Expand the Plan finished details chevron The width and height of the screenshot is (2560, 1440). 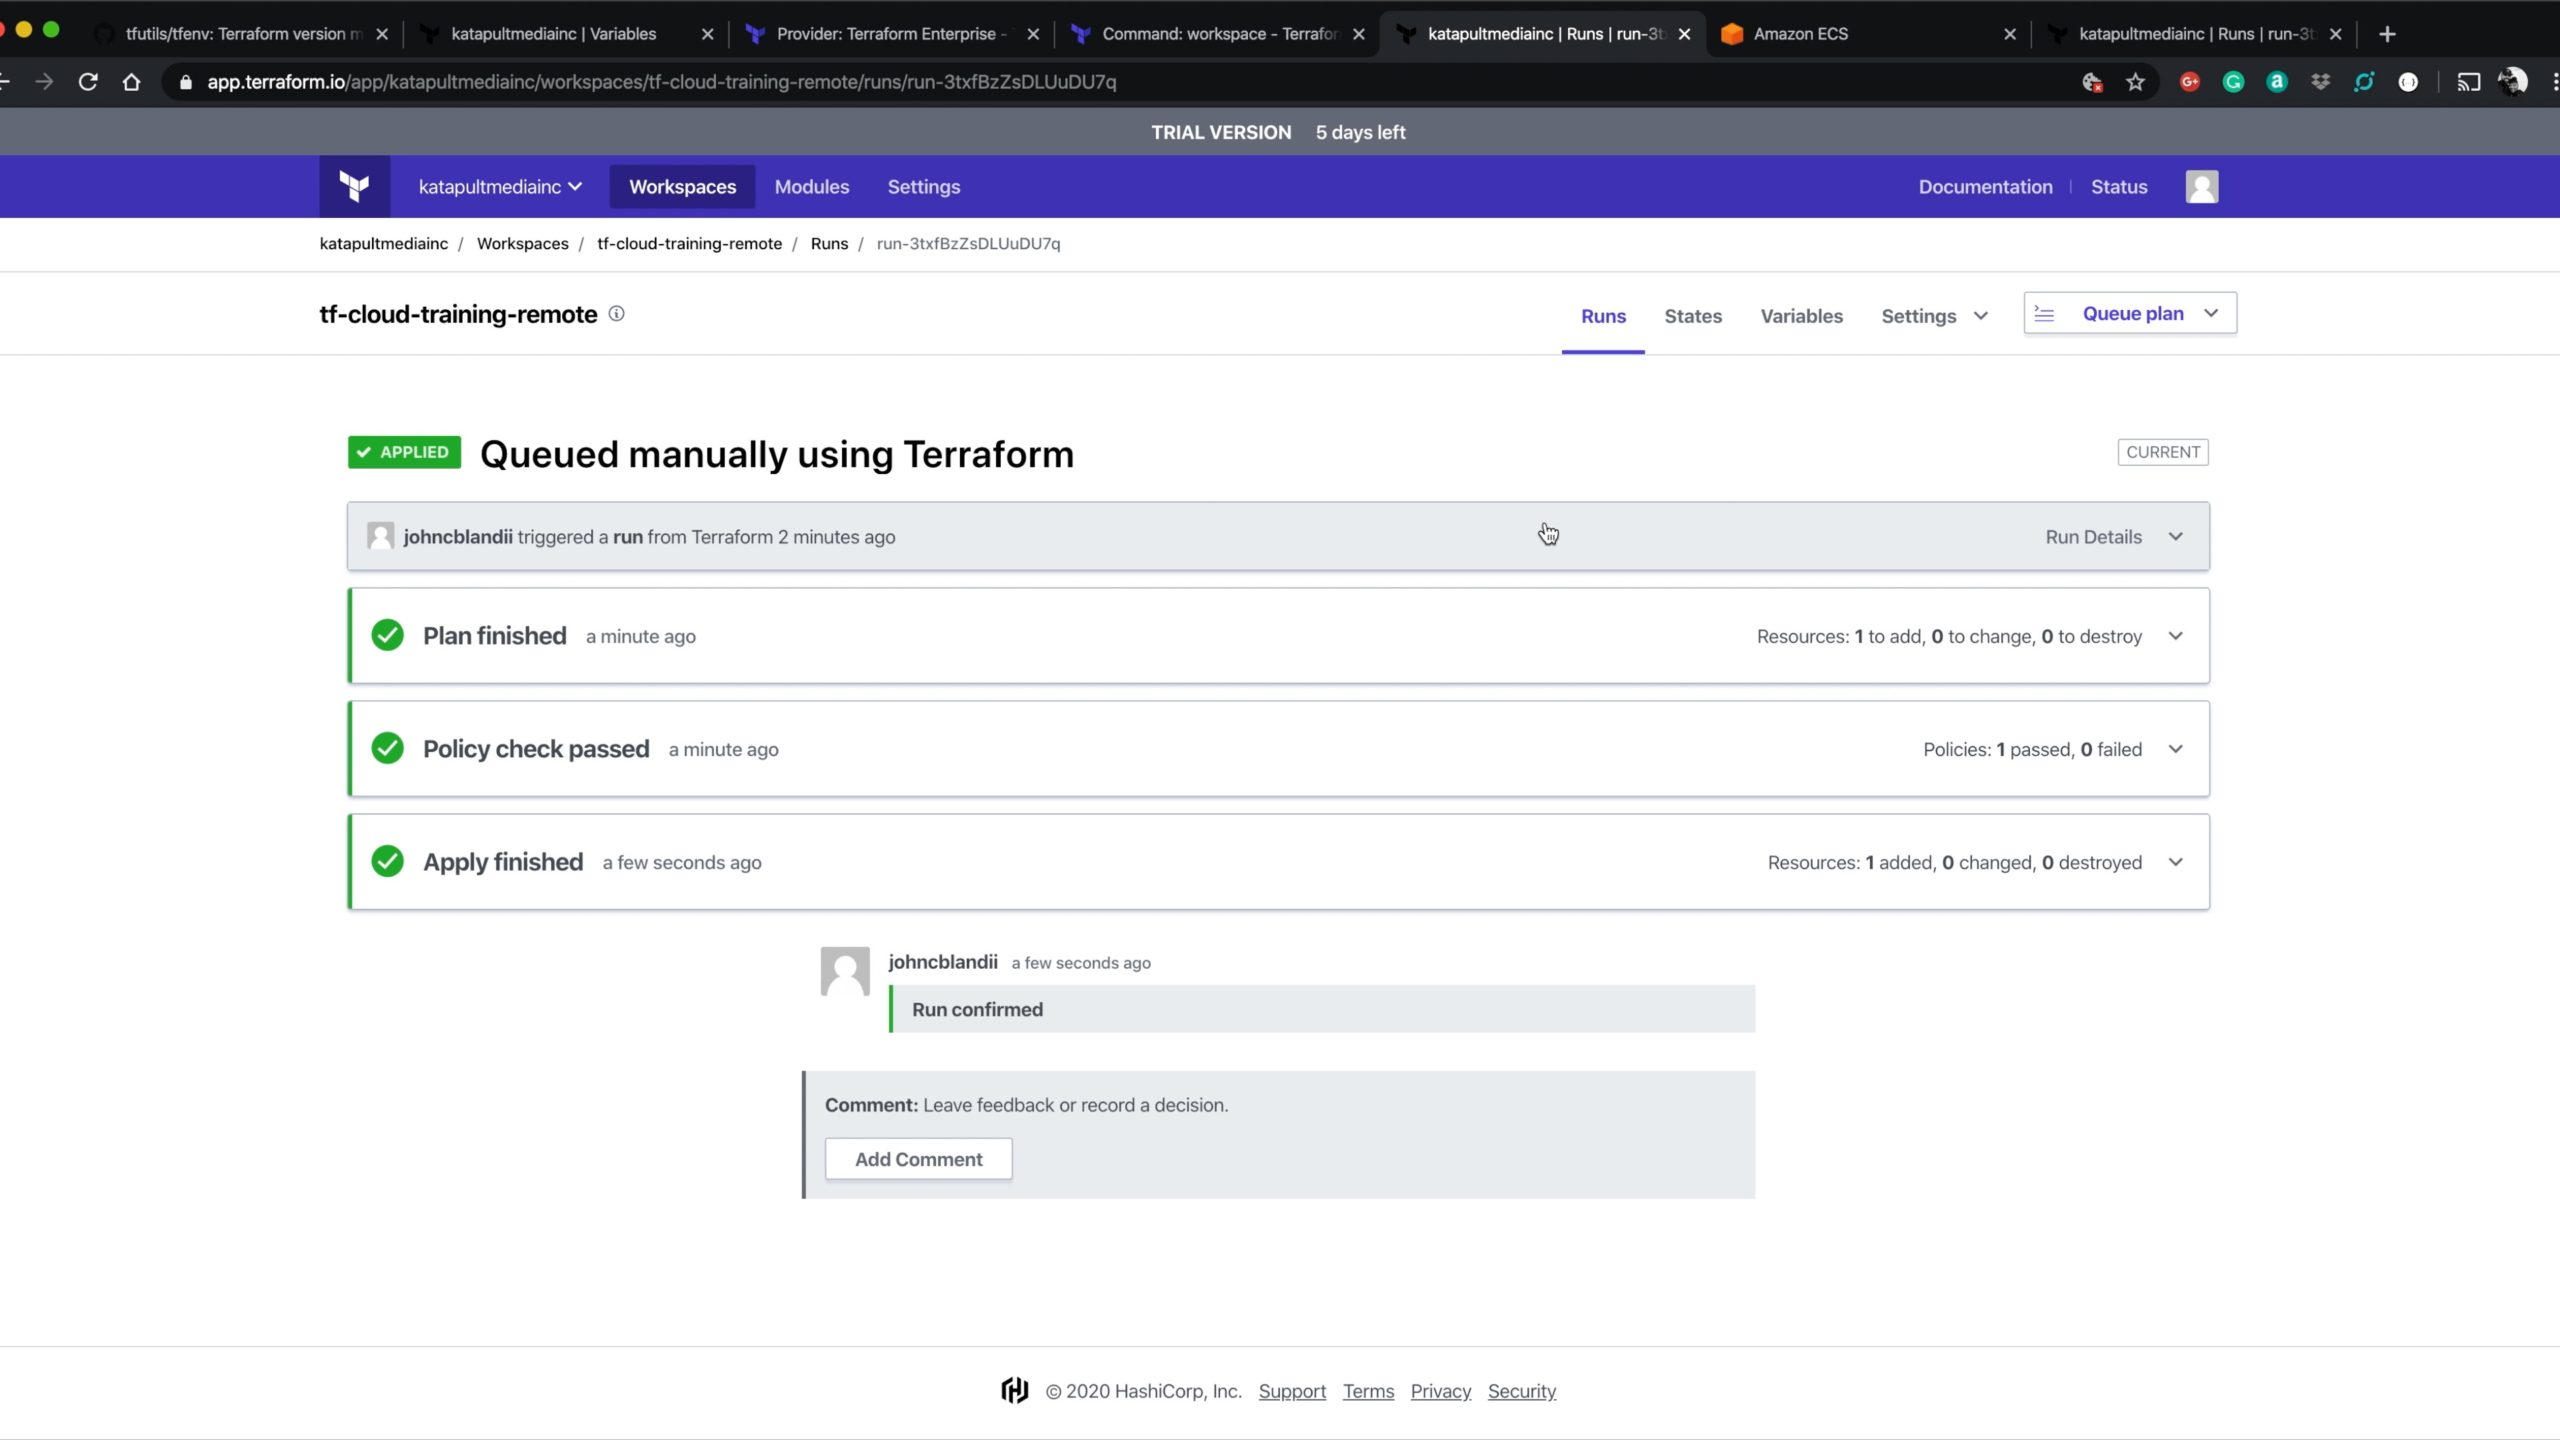[x=2175, y=635]
